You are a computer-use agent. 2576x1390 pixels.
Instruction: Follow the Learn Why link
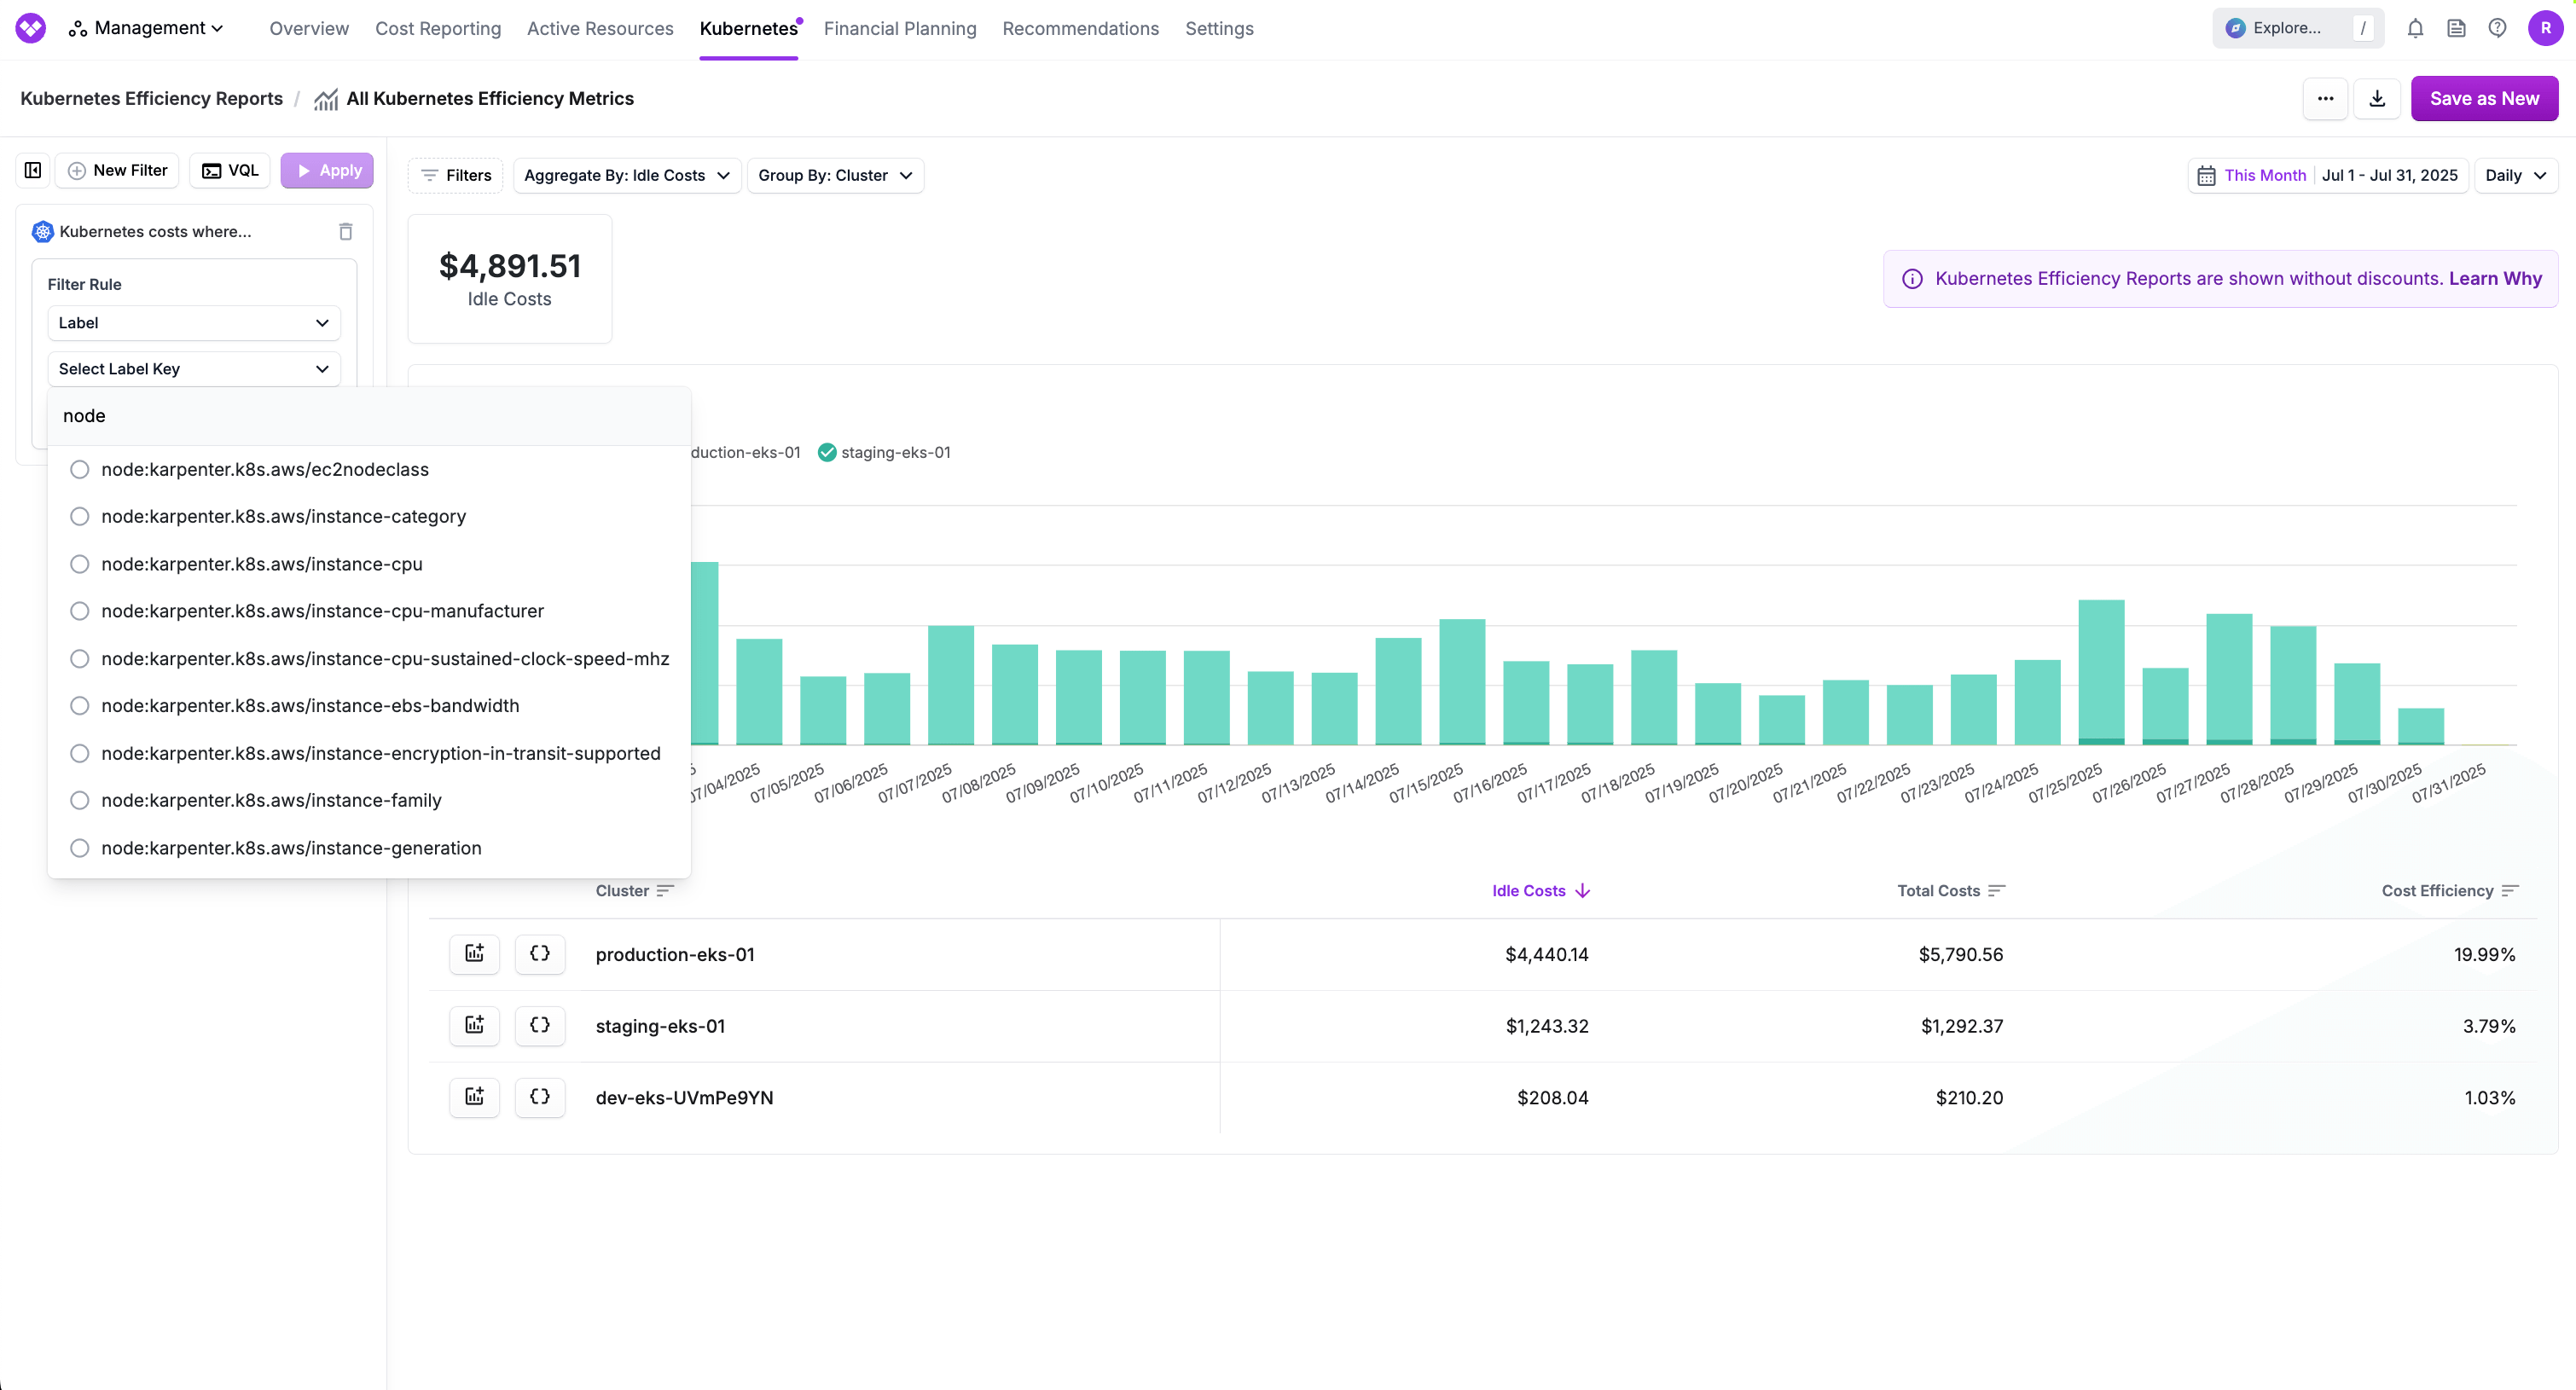[x=2495, y=278]
